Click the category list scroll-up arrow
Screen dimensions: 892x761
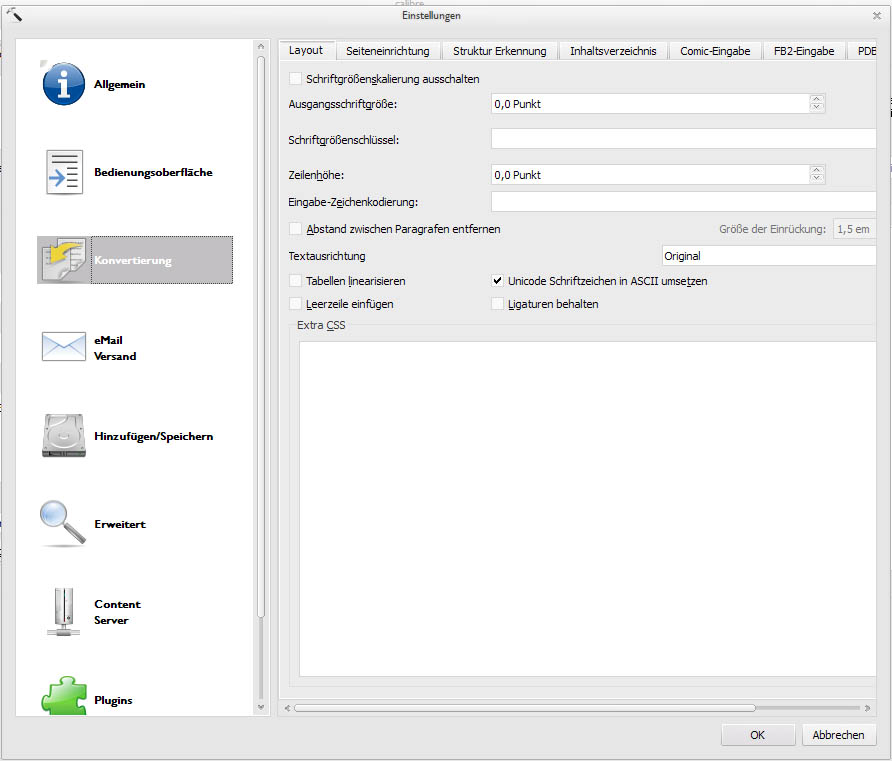tap(261, 47)
